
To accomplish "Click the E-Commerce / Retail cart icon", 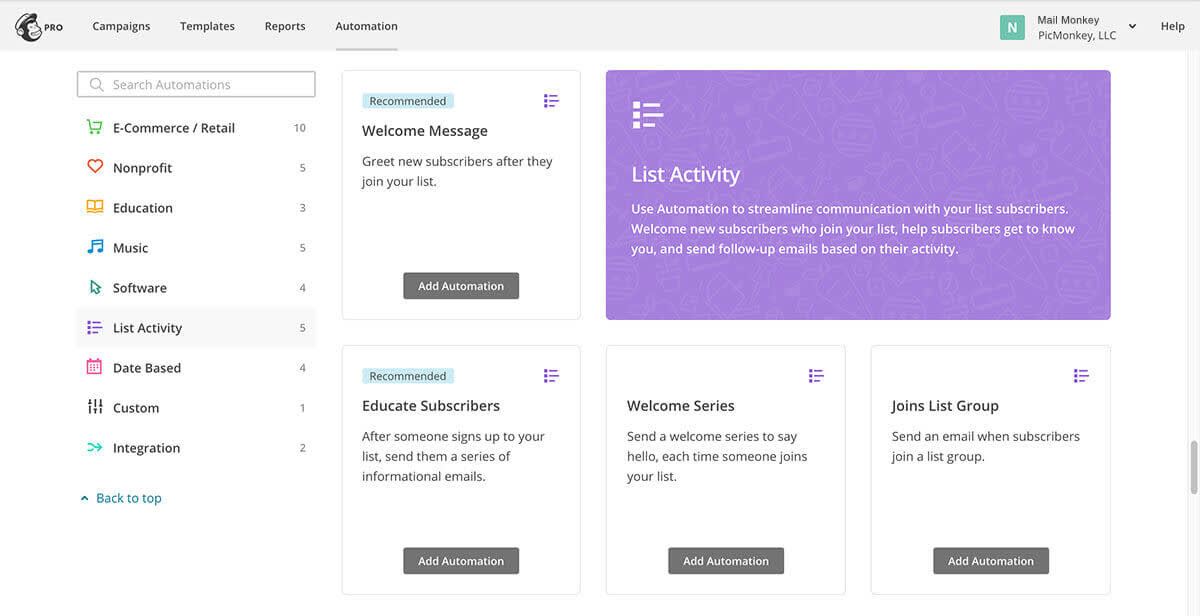I will pyautogui.click(x=95, y=128).
